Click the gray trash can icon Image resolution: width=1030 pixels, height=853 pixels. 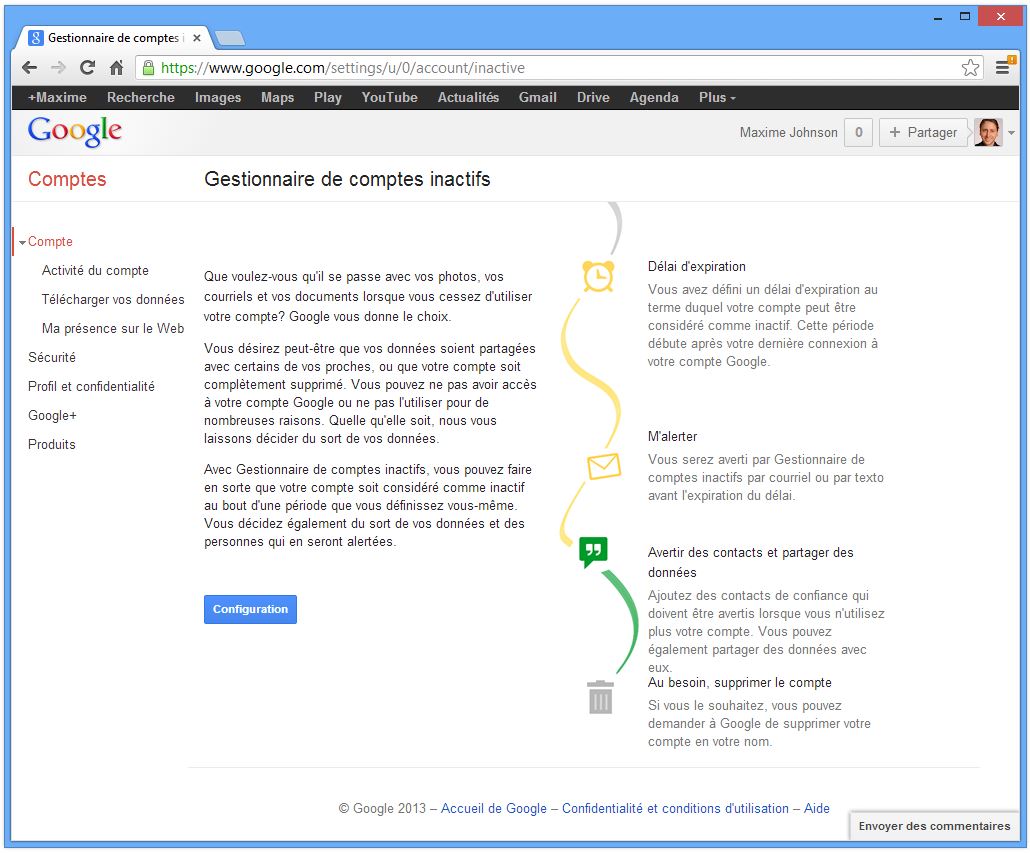(600, 697)
